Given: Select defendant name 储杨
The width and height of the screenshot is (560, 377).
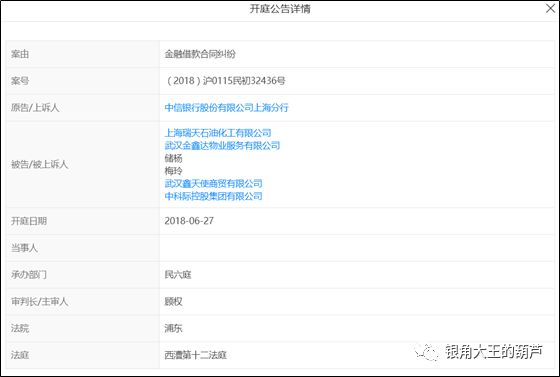Looking at the screenshot, I should coord(173,158).
